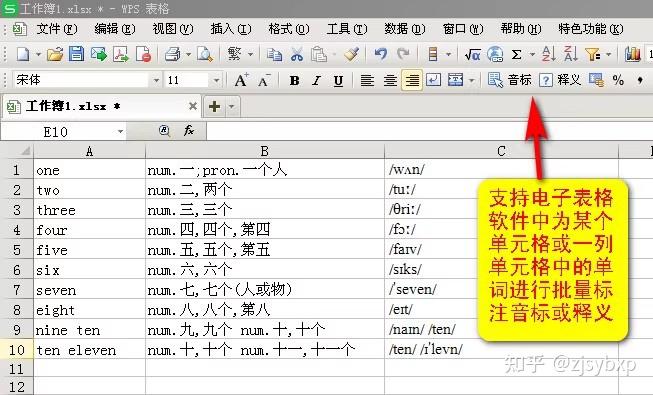This screenshot has height=395, width=653.
Task: Click the 音标 phonetic button
Action: [x=510, y=80]
